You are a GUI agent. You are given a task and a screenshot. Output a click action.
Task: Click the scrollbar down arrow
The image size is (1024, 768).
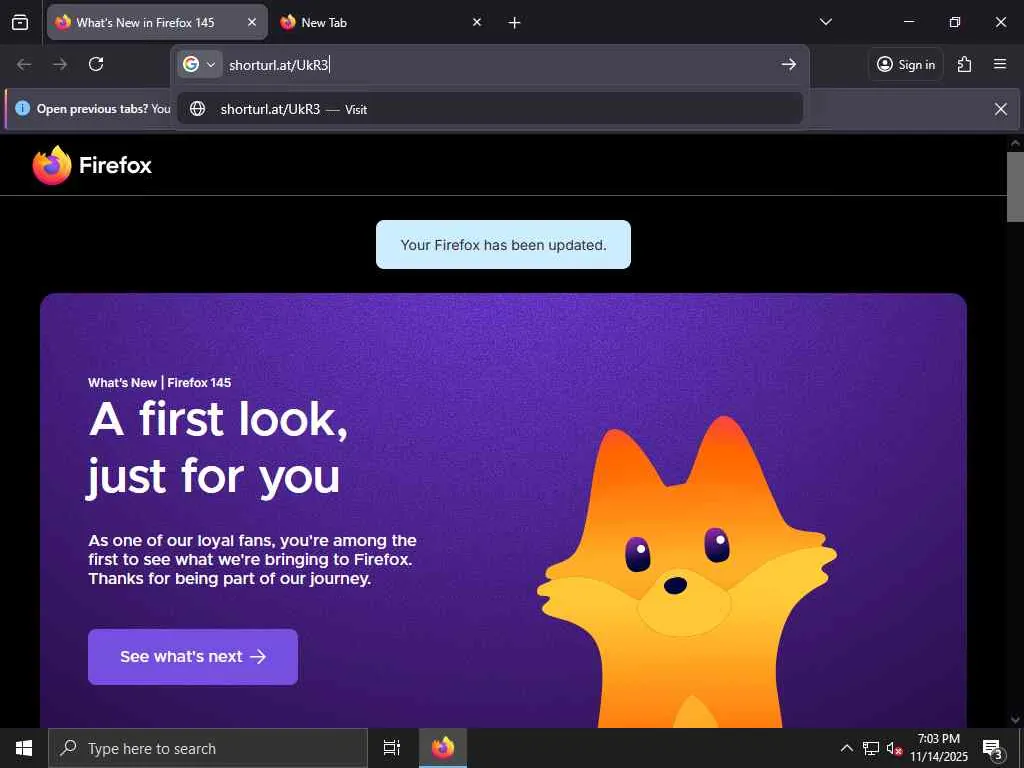click(1015, 719)
